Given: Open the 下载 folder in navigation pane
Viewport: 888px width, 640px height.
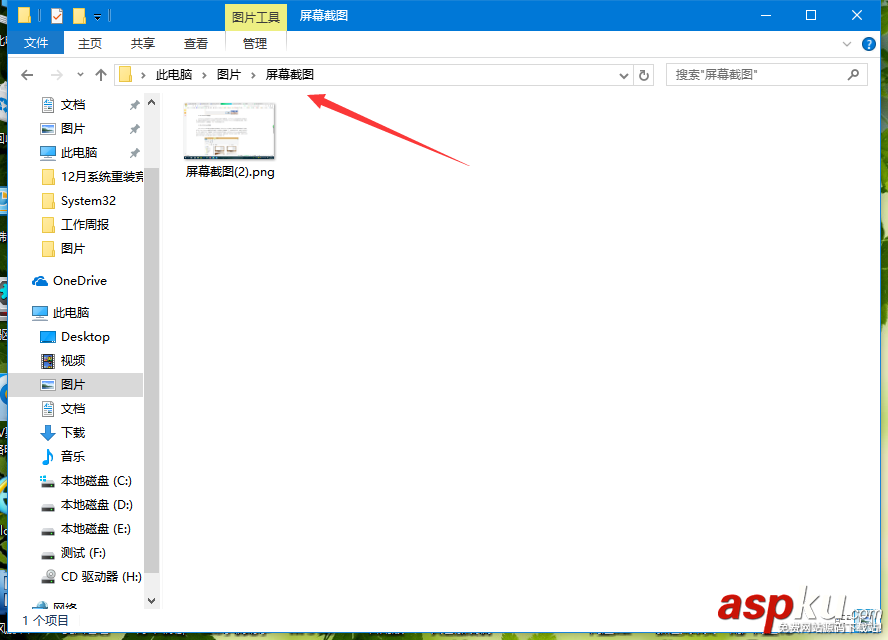Looking at the screenshot, I should [70, 432].
